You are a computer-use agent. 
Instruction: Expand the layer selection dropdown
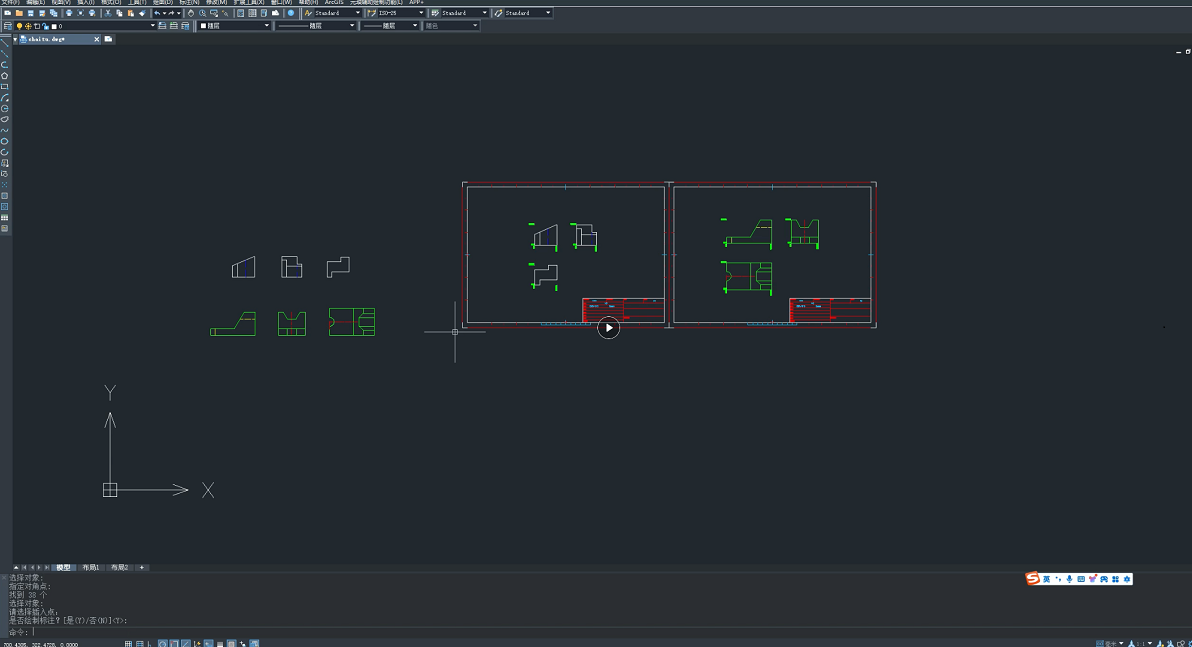(153, 26)
